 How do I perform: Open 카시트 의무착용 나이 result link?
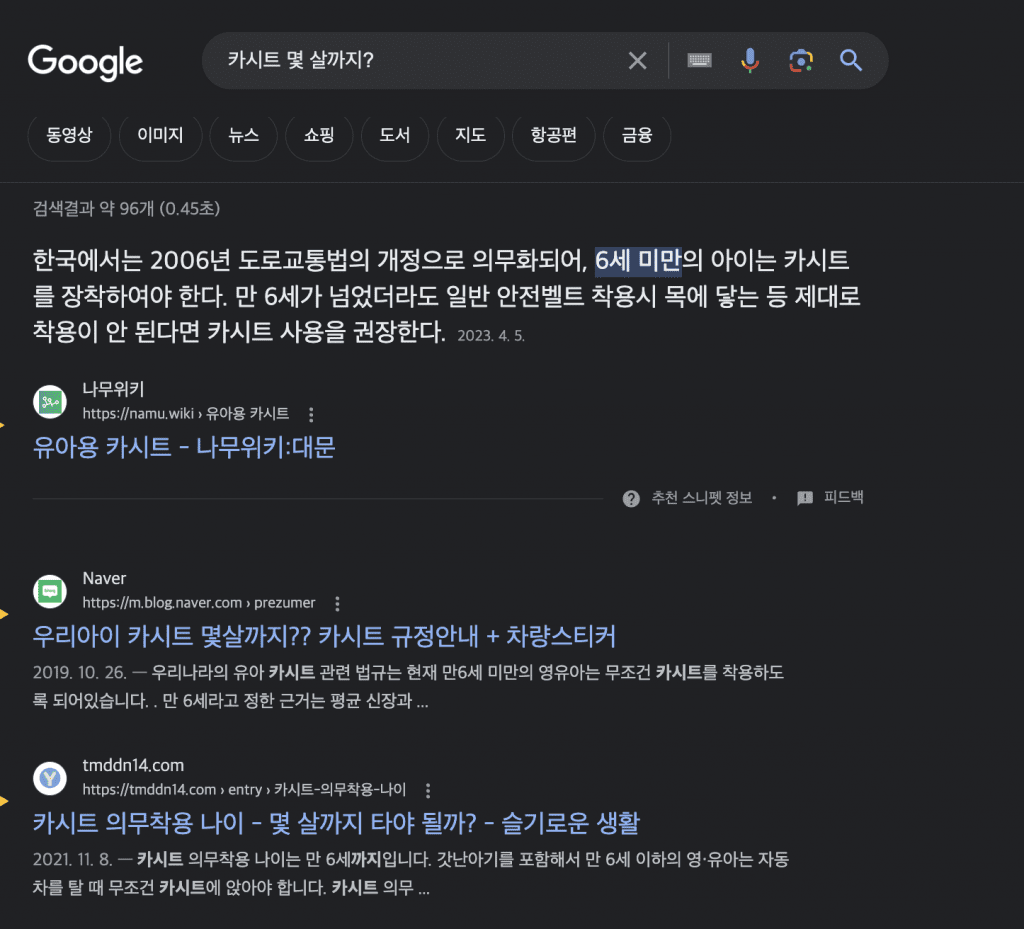coord(336,823)
